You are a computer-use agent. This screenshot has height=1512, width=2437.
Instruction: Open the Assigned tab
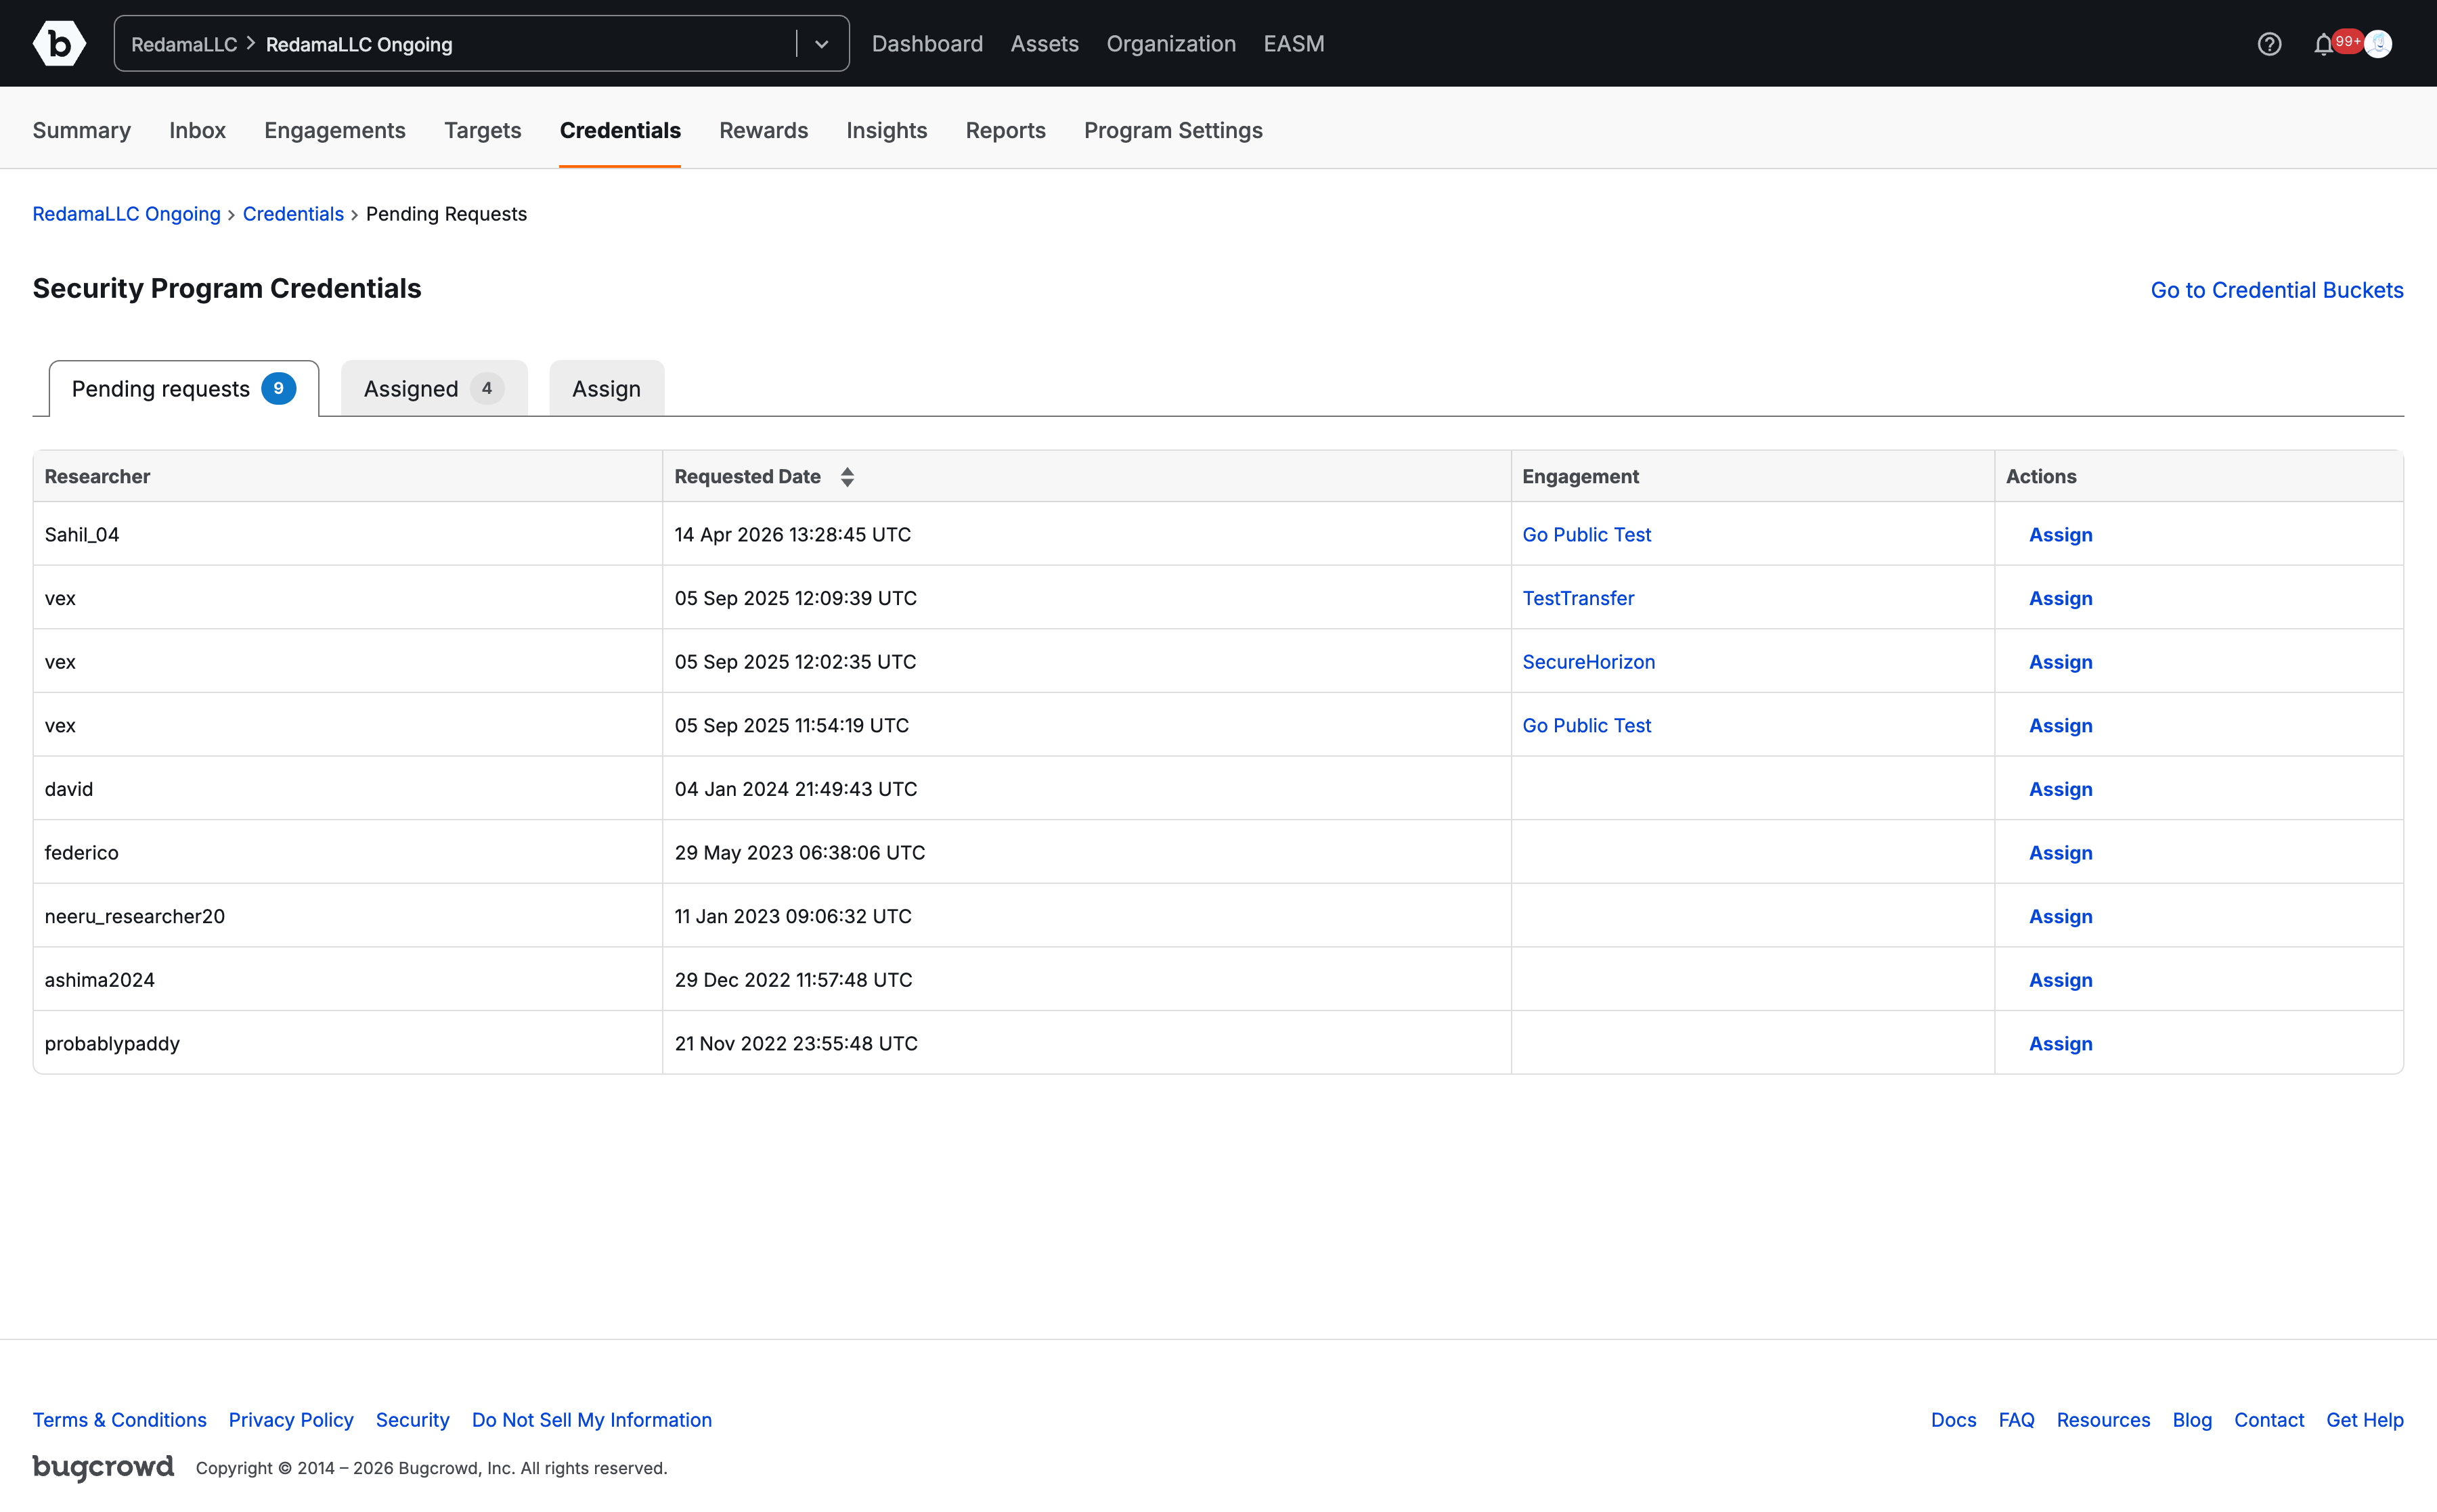(434, 389)
